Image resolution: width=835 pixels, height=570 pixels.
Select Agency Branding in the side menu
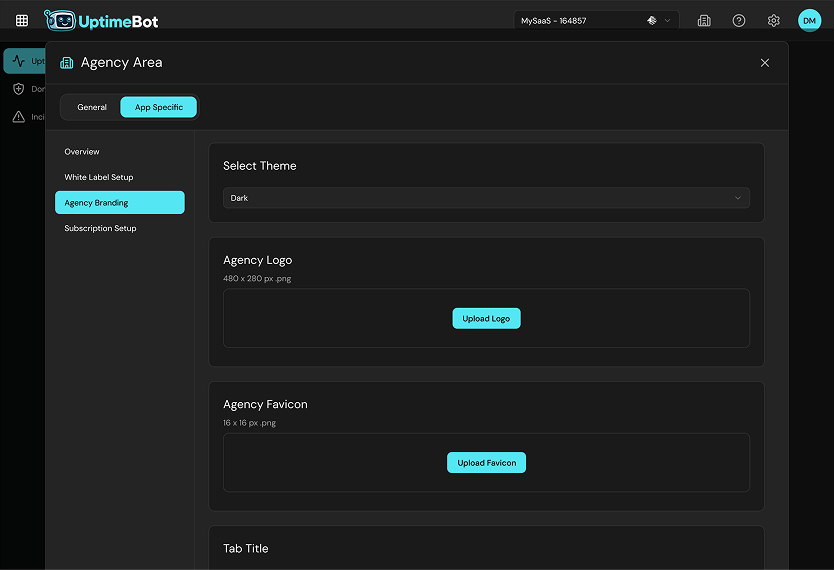pyautogui.click(x=120, y=202)
